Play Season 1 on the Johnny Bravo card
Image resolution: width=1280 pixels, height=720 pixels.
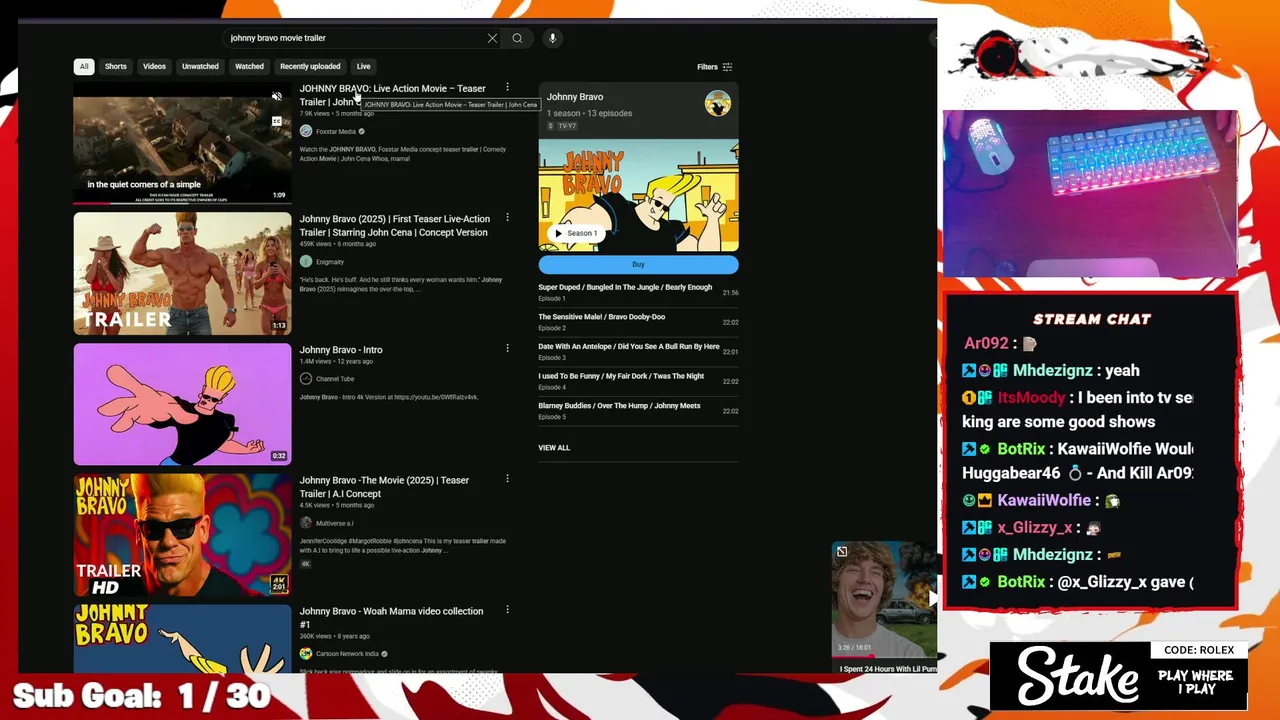pyautogui.click(x=575, y=233)
